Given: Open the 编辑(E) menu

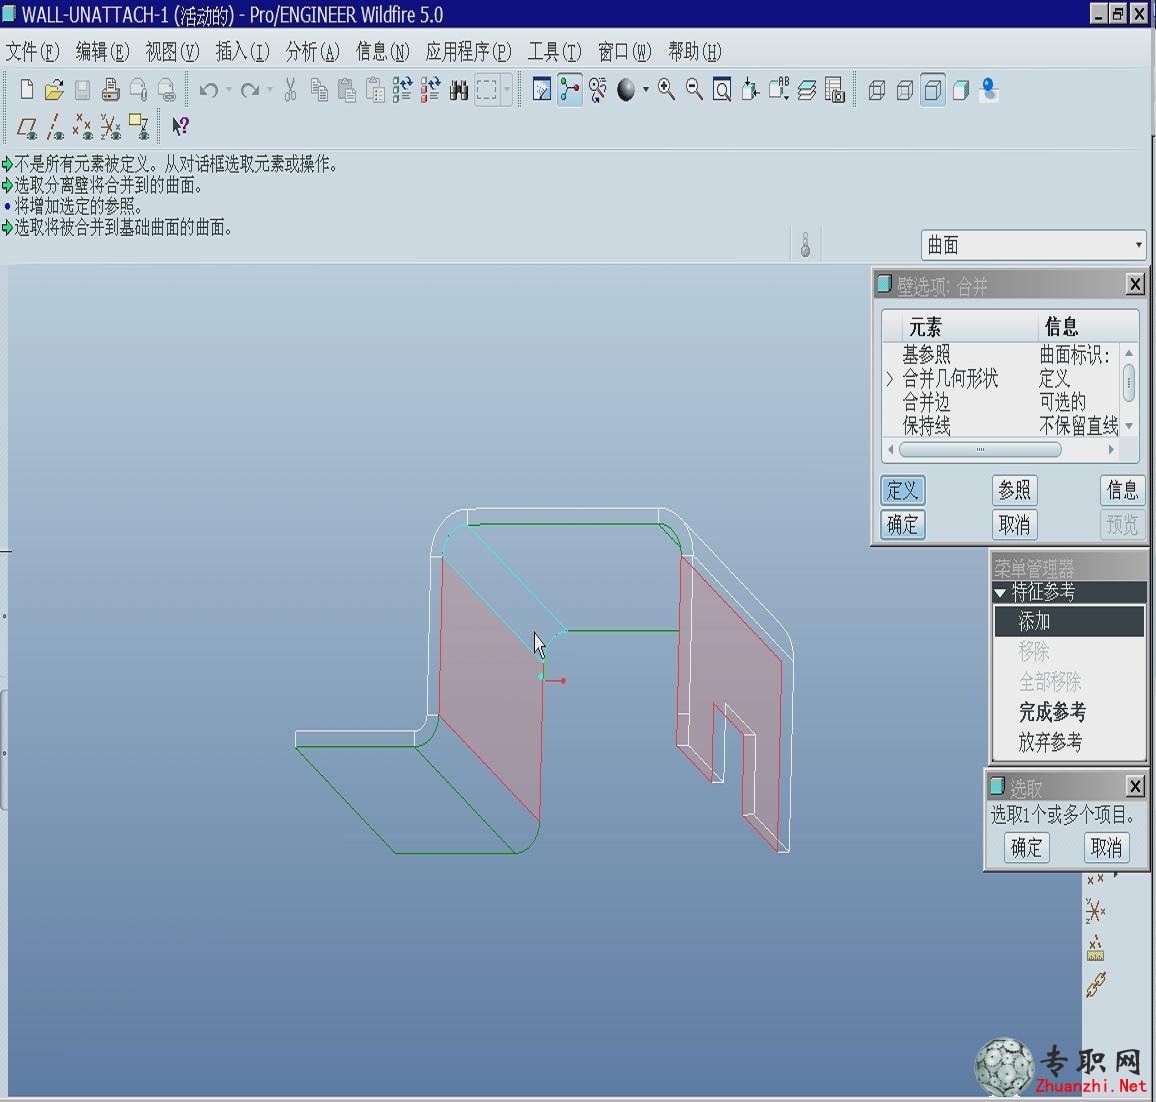Looking at the screenshot, I should click(102, 52).
